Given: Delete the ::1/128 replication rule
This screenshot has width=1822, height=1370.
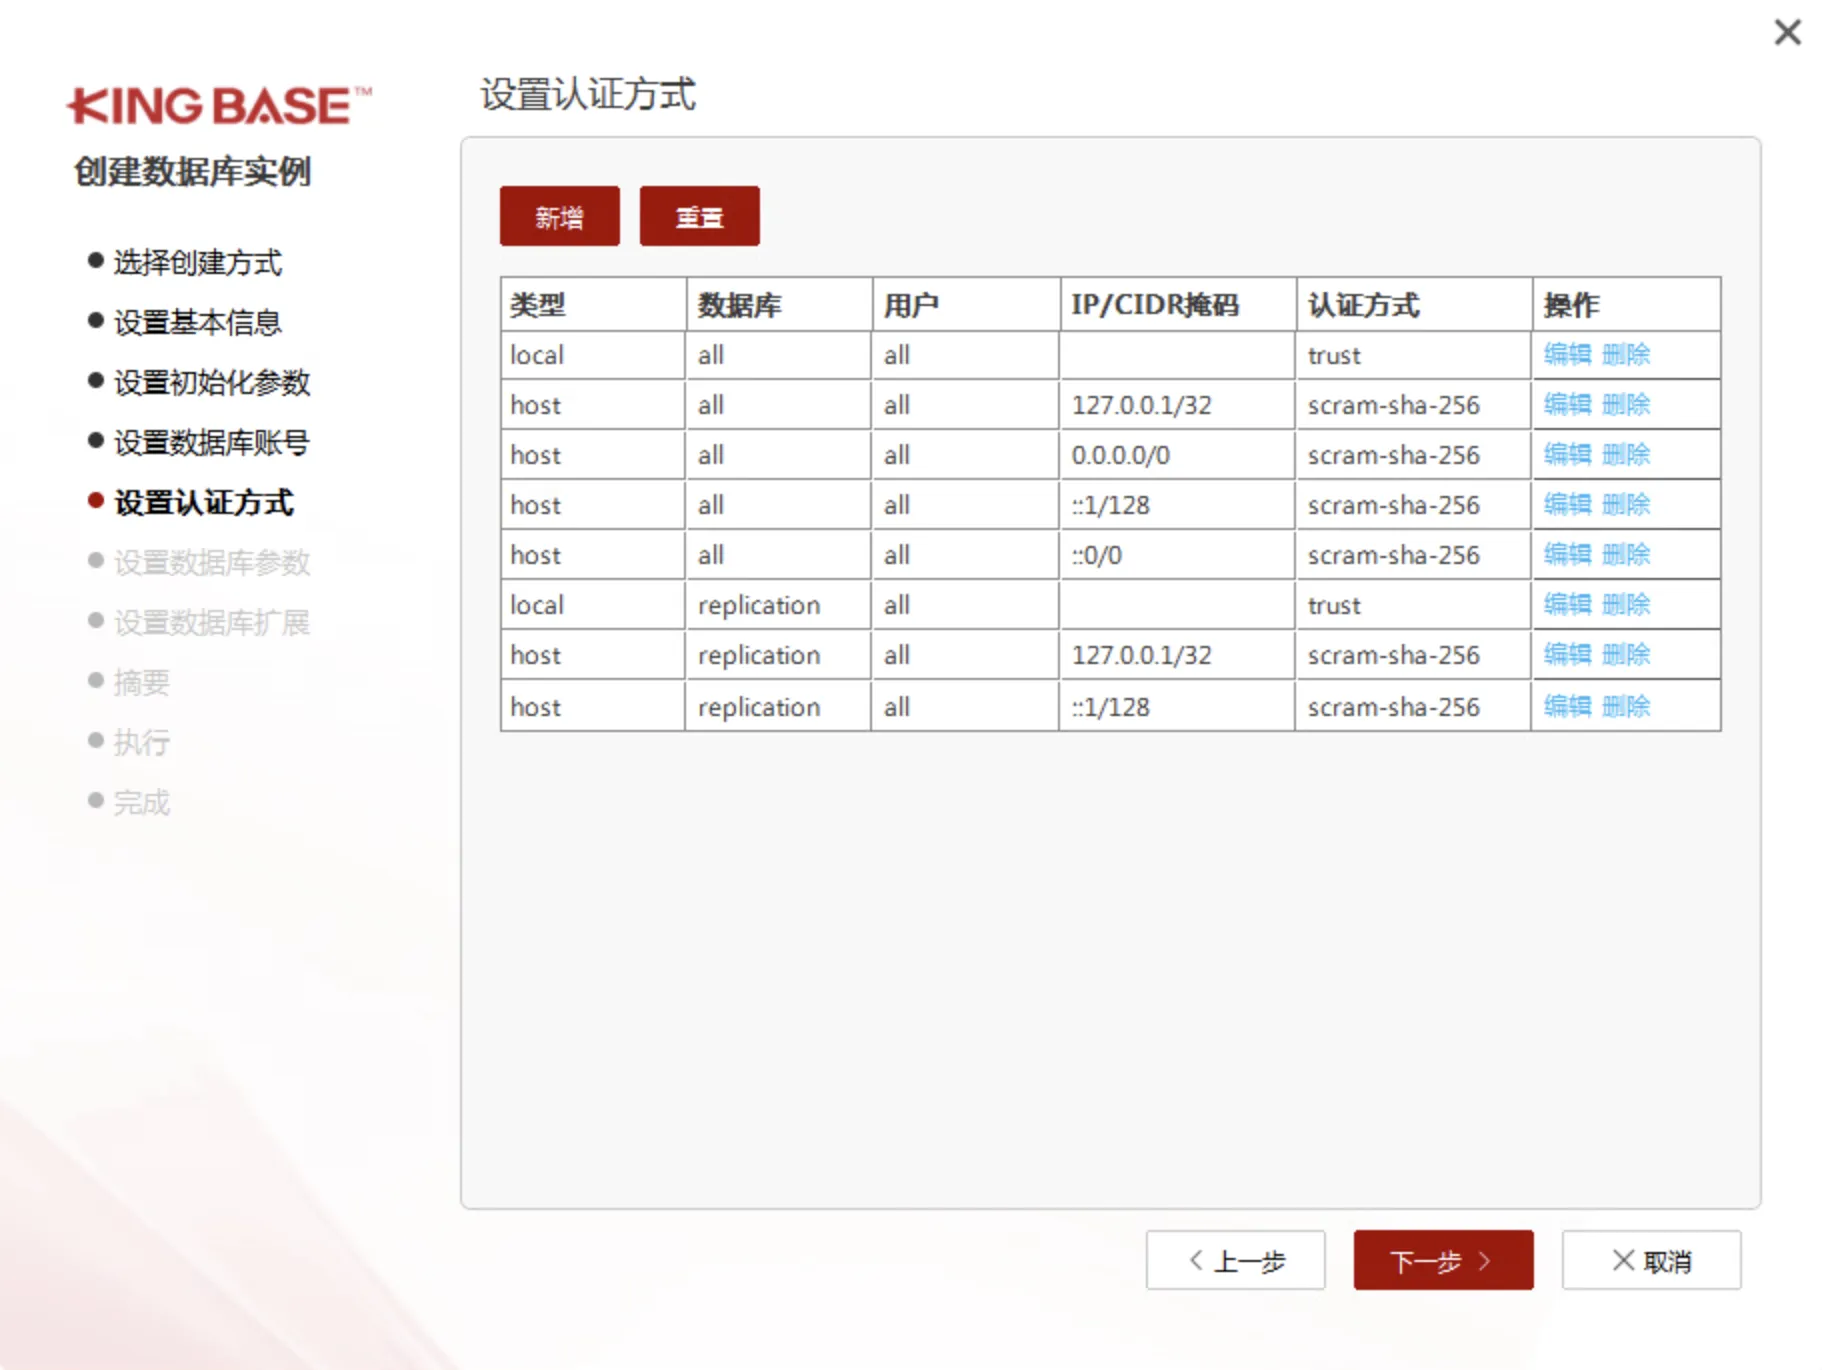Looking at the screenshot, I should click(x=1627, y=707).
